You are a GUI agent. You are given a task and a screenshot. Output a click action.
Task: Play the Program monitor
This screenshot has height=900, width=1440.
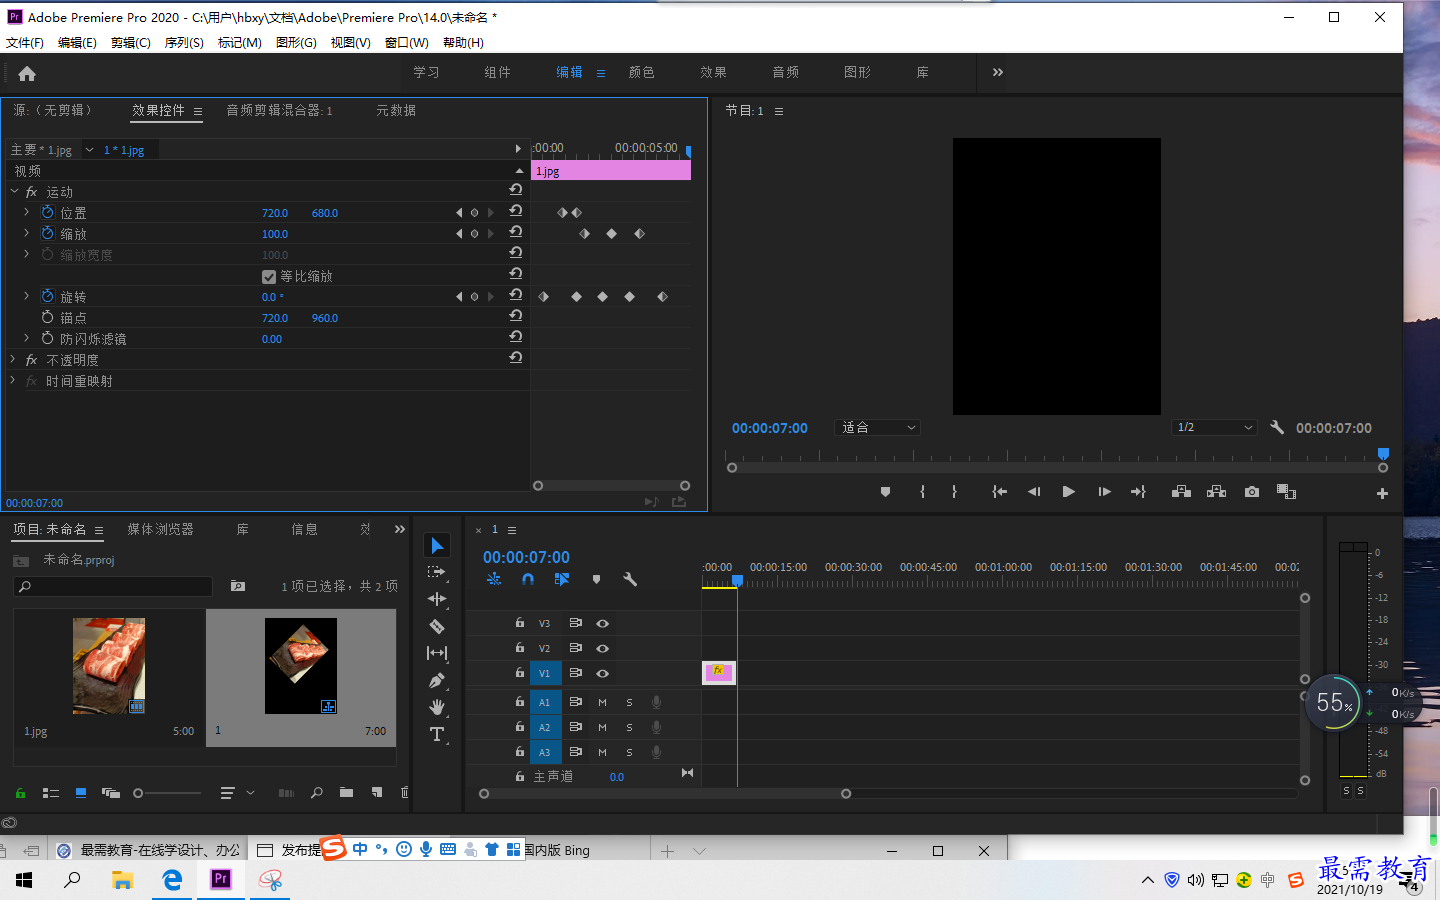pyautogui.click(x=1068, y=492)
